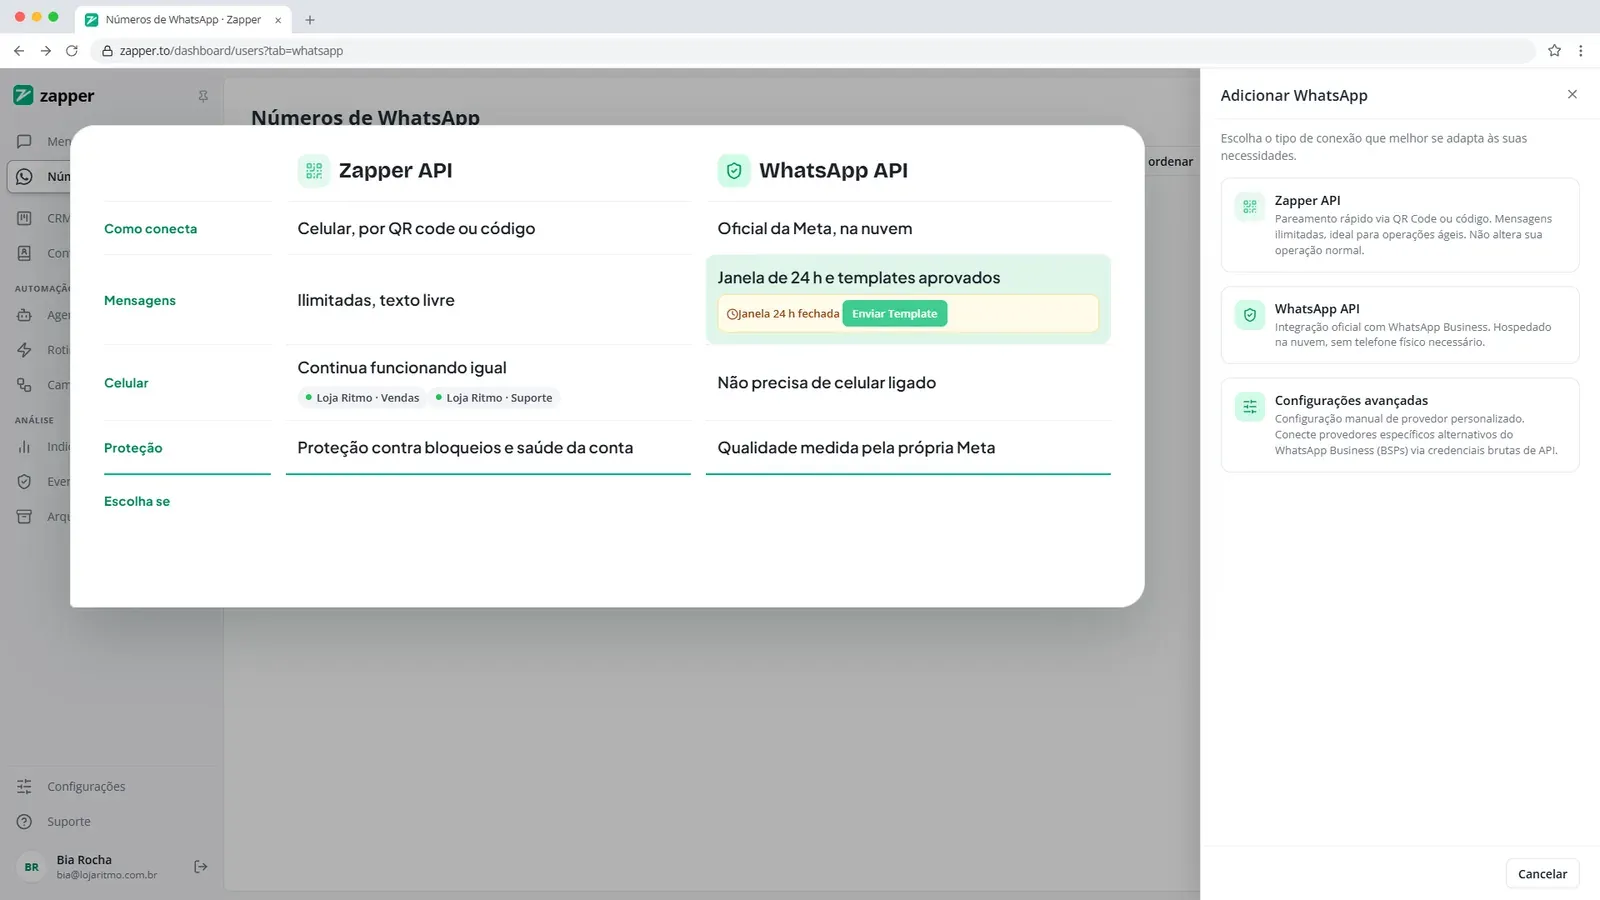This screenshot has width=1600, height=900.
Task: Click the Zapper logo in sidebar
Action: pyautogui.click(x=54, y=96)
